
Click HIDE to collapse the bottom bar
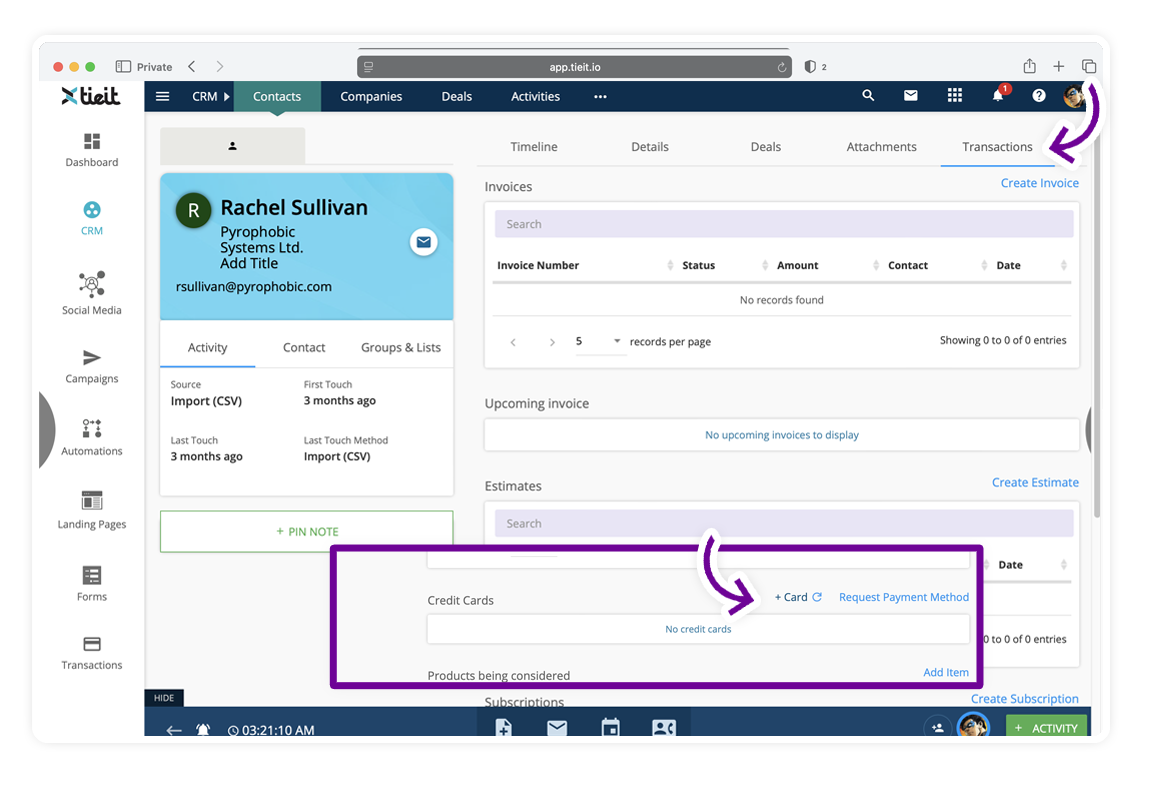(x=164, y=698)
